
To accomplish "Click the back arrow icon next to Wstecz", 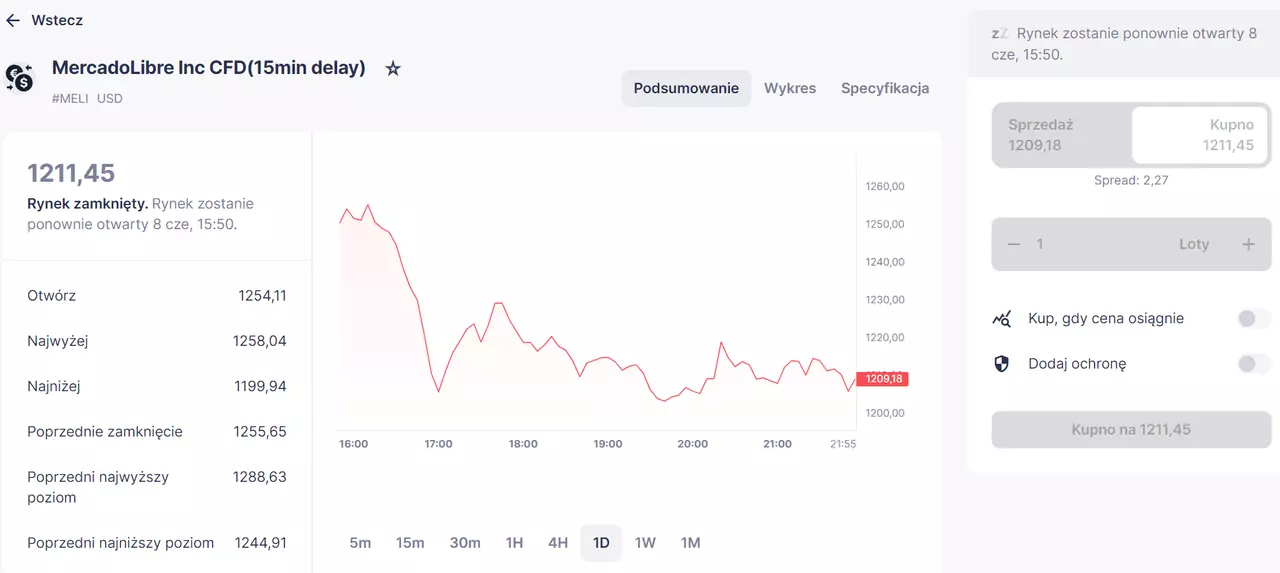I will 13,20.
